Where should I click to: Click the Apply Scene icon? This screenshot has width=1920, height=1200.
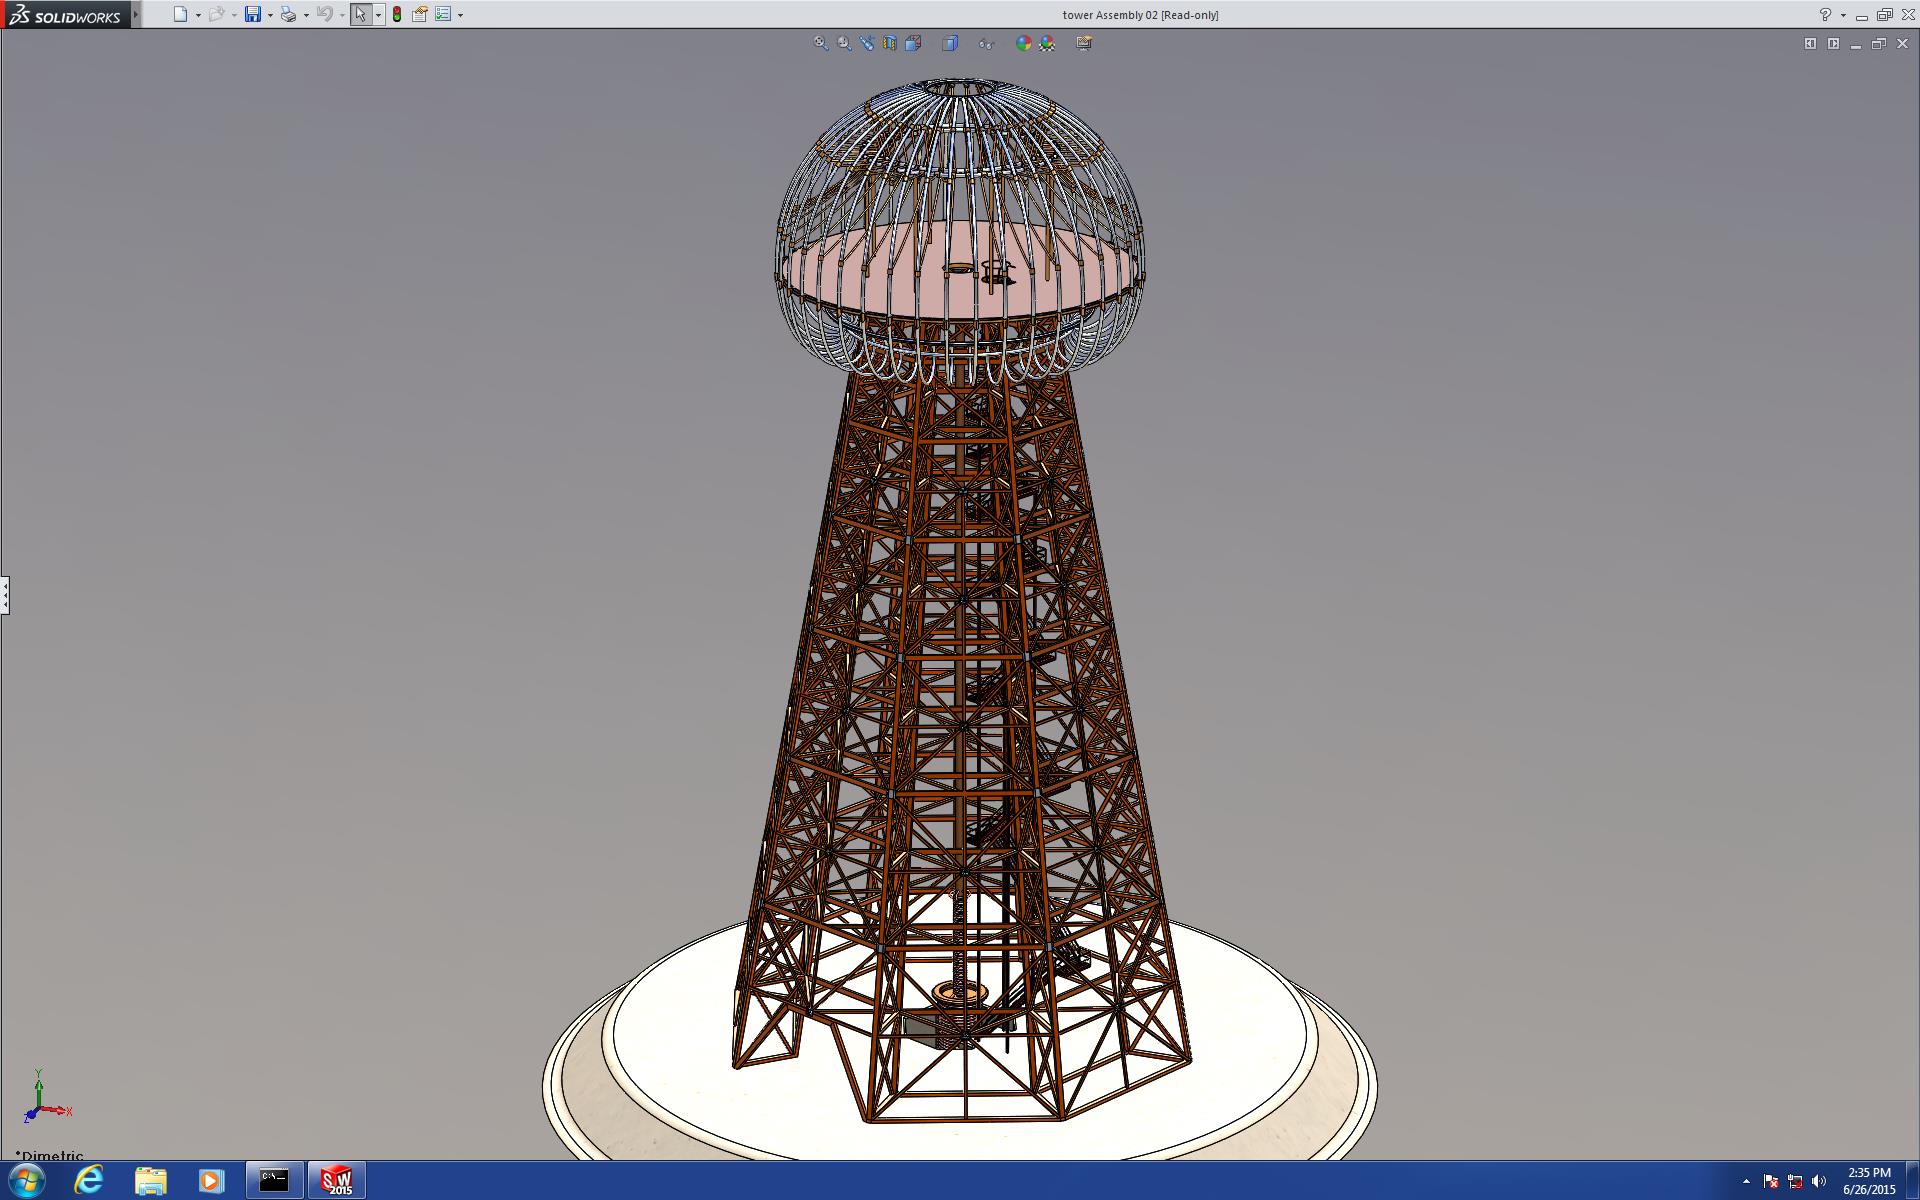[x=1047, y=43]
